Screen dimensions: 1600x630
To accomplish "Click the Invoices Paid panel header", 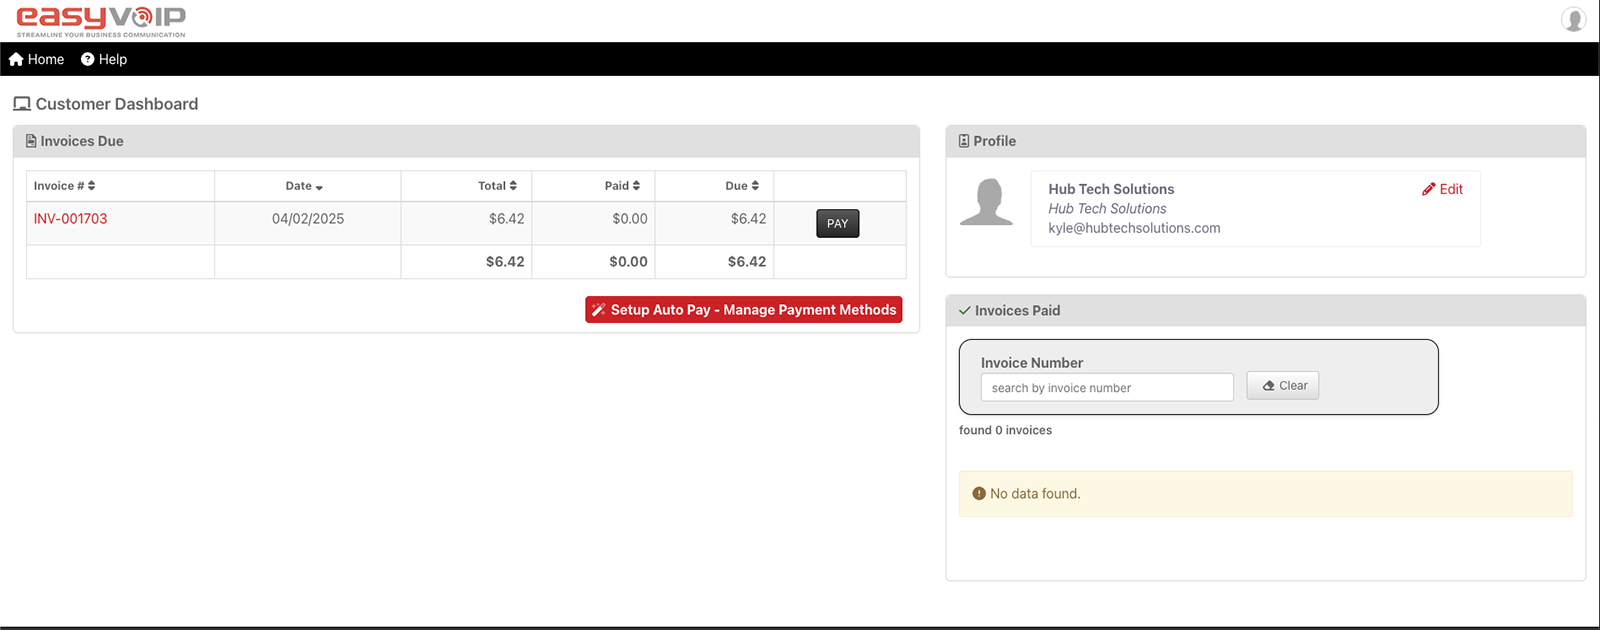I will 1266,310.
